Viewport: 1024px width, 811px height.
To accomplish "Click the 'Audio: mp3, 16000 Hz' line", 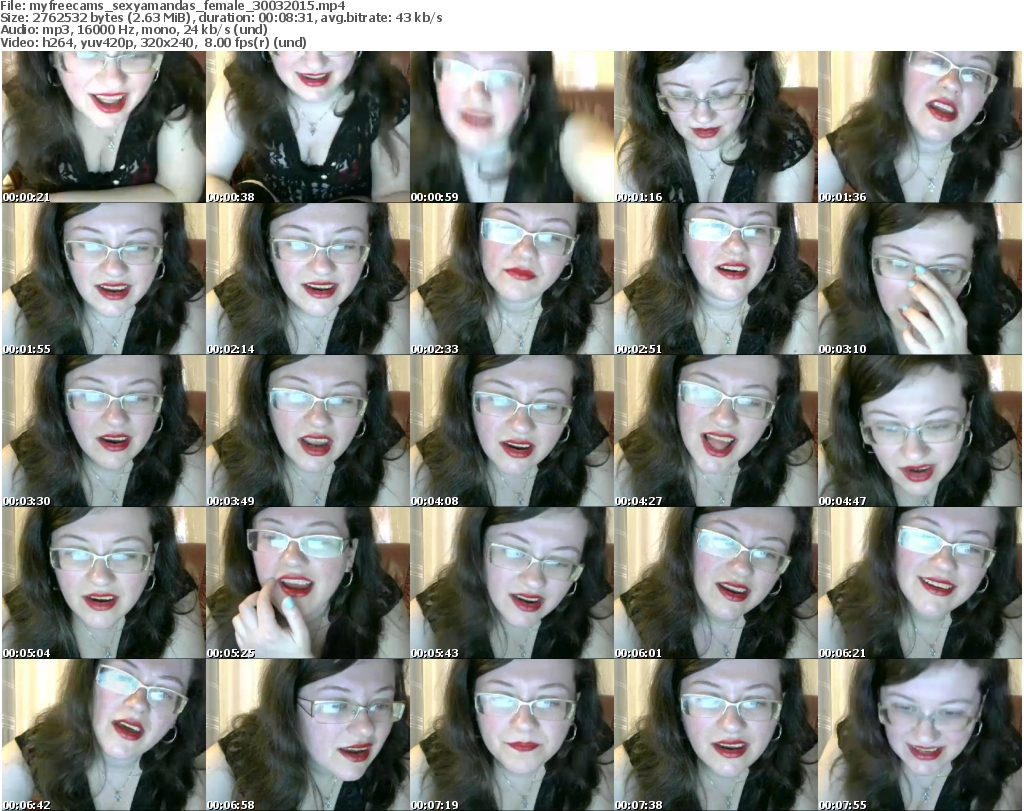I will coord(134,30).
